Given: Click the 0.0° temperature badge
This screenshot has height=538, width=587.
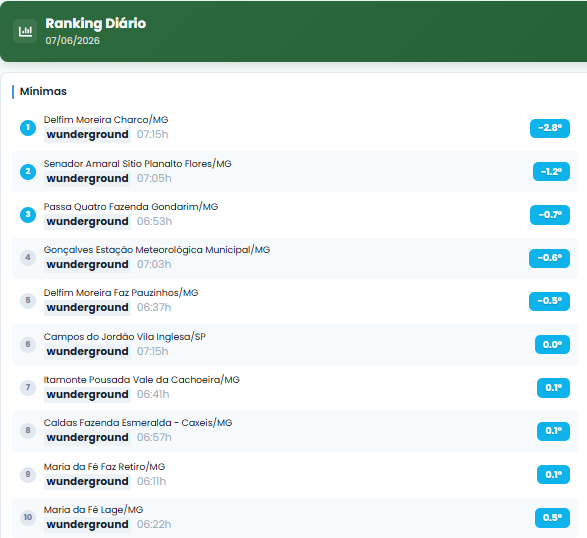Looking at the screenshot, I should tap(552, 344).
